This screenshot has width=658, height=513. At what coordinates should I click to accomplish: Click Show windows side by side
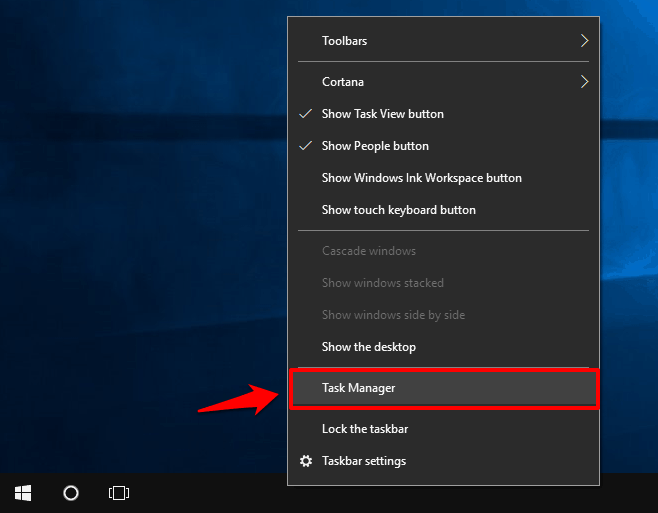(393, 315)
